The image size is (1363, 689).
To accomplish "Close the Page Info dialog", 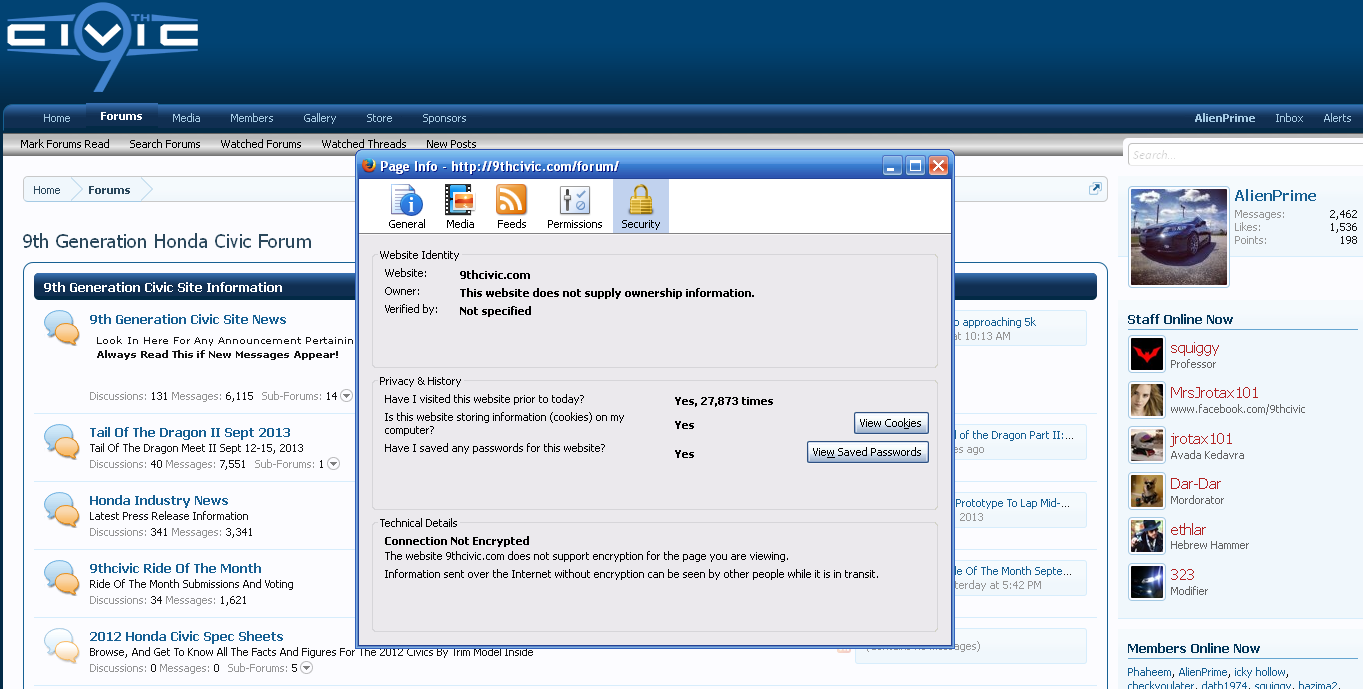I will (x=938, y=166).
